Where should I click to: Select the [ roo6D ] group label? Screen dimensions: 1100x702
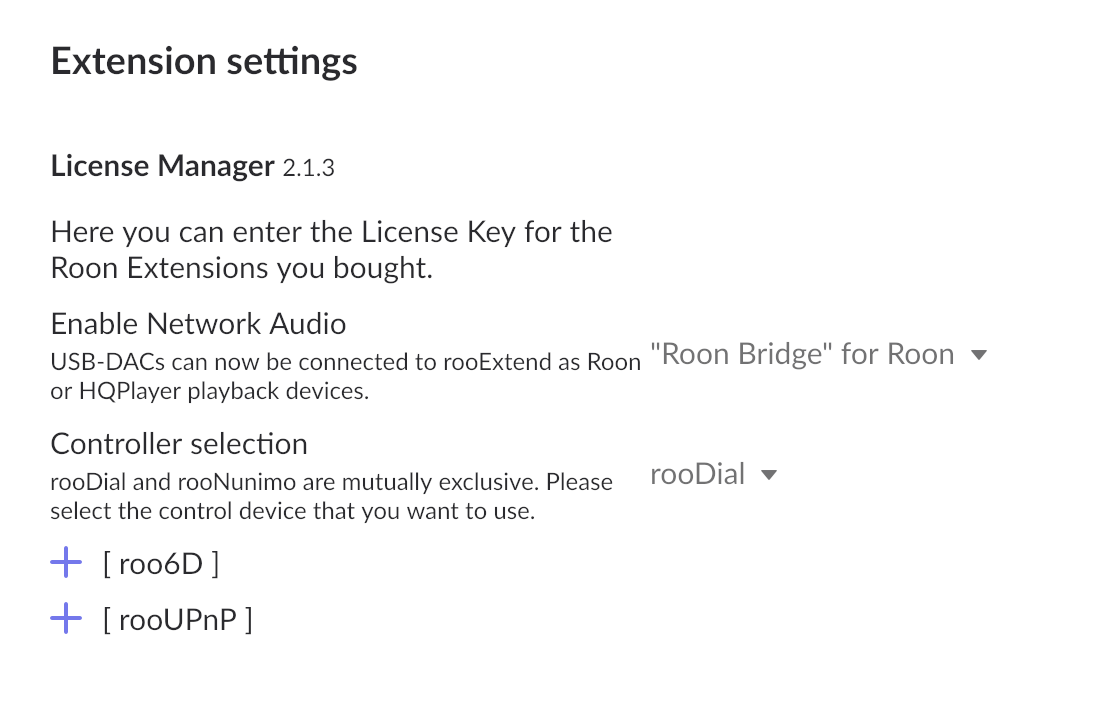click(161, 564)
